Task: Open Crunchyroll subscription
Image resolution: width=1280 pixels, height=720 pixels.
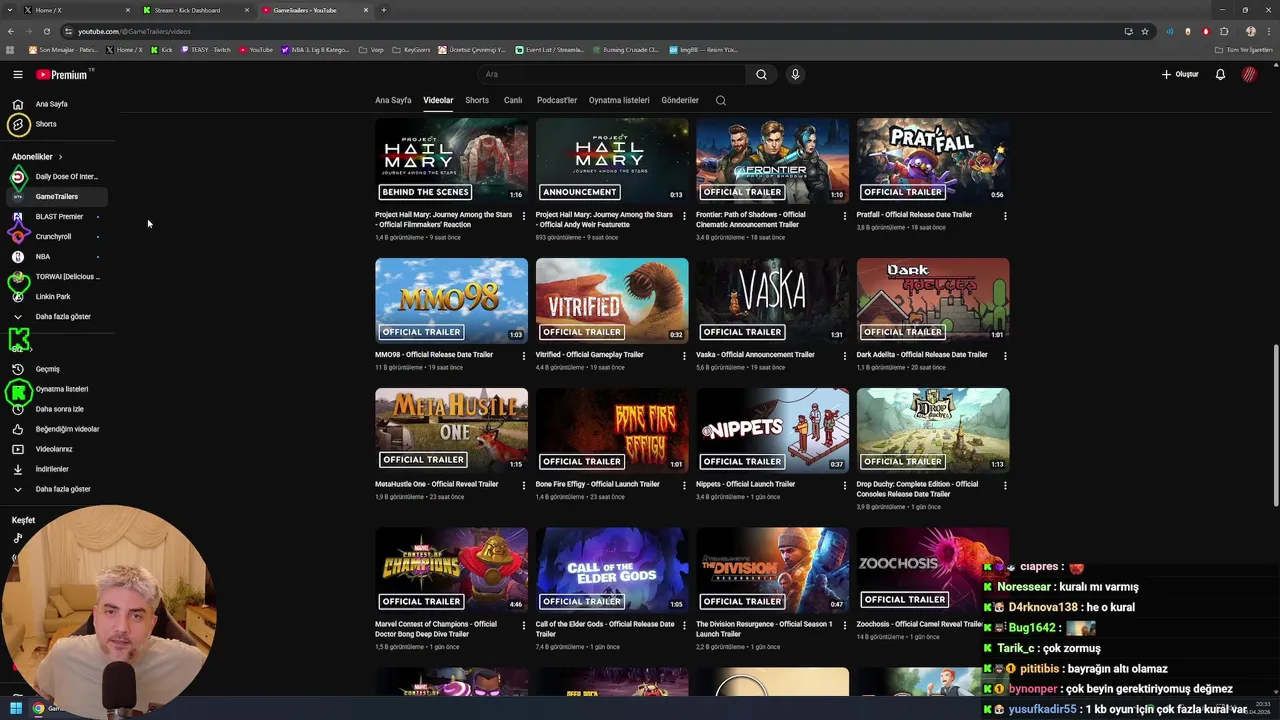Action: pyautogui.click(x=55, y=237)
